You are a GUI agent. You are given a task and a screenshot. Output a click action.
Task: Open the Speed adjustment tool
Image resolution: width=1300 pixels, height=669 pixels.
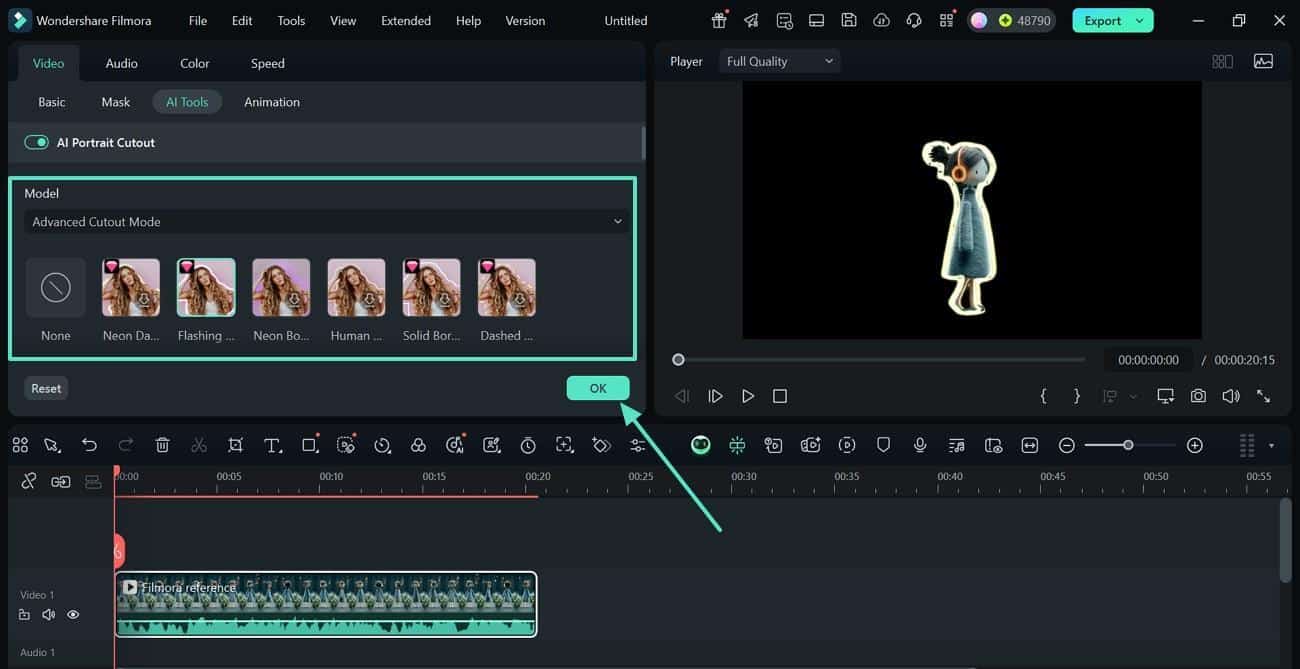[x=382, y=444]
